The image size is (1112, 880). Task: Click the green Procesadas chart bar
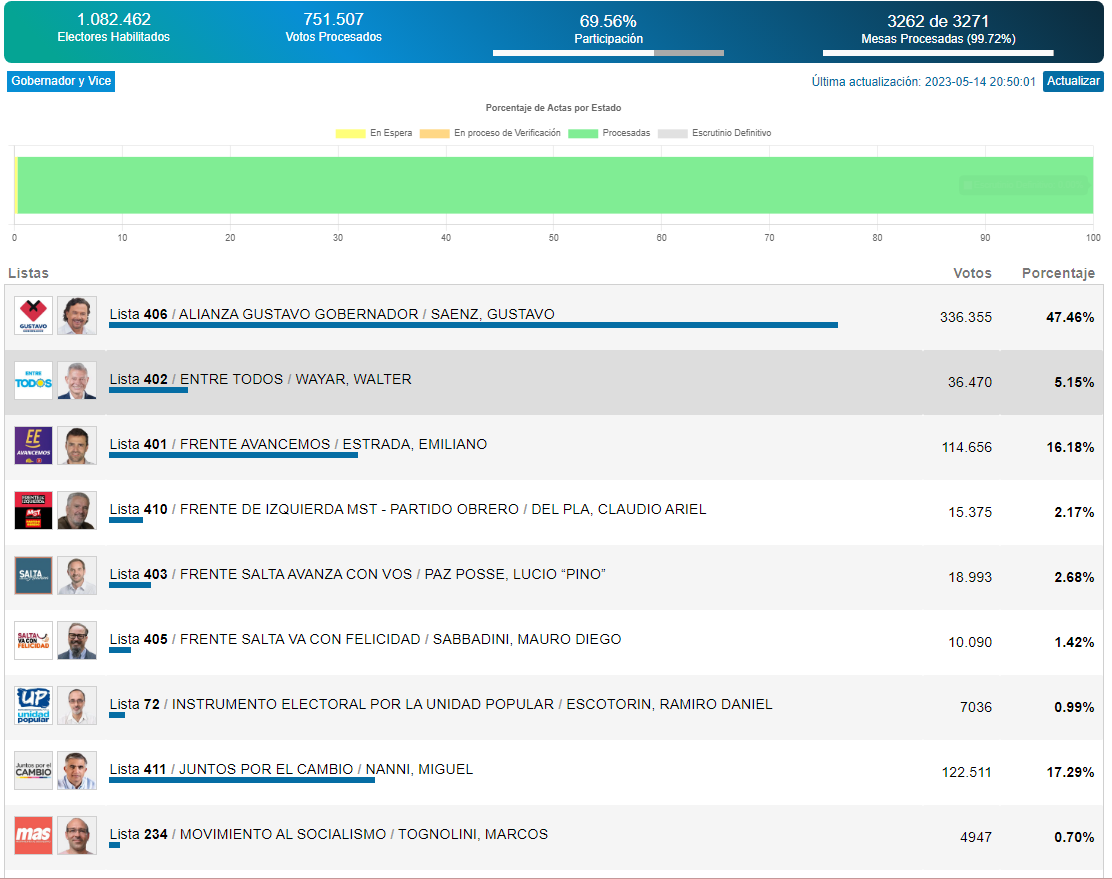coord(555,185)
